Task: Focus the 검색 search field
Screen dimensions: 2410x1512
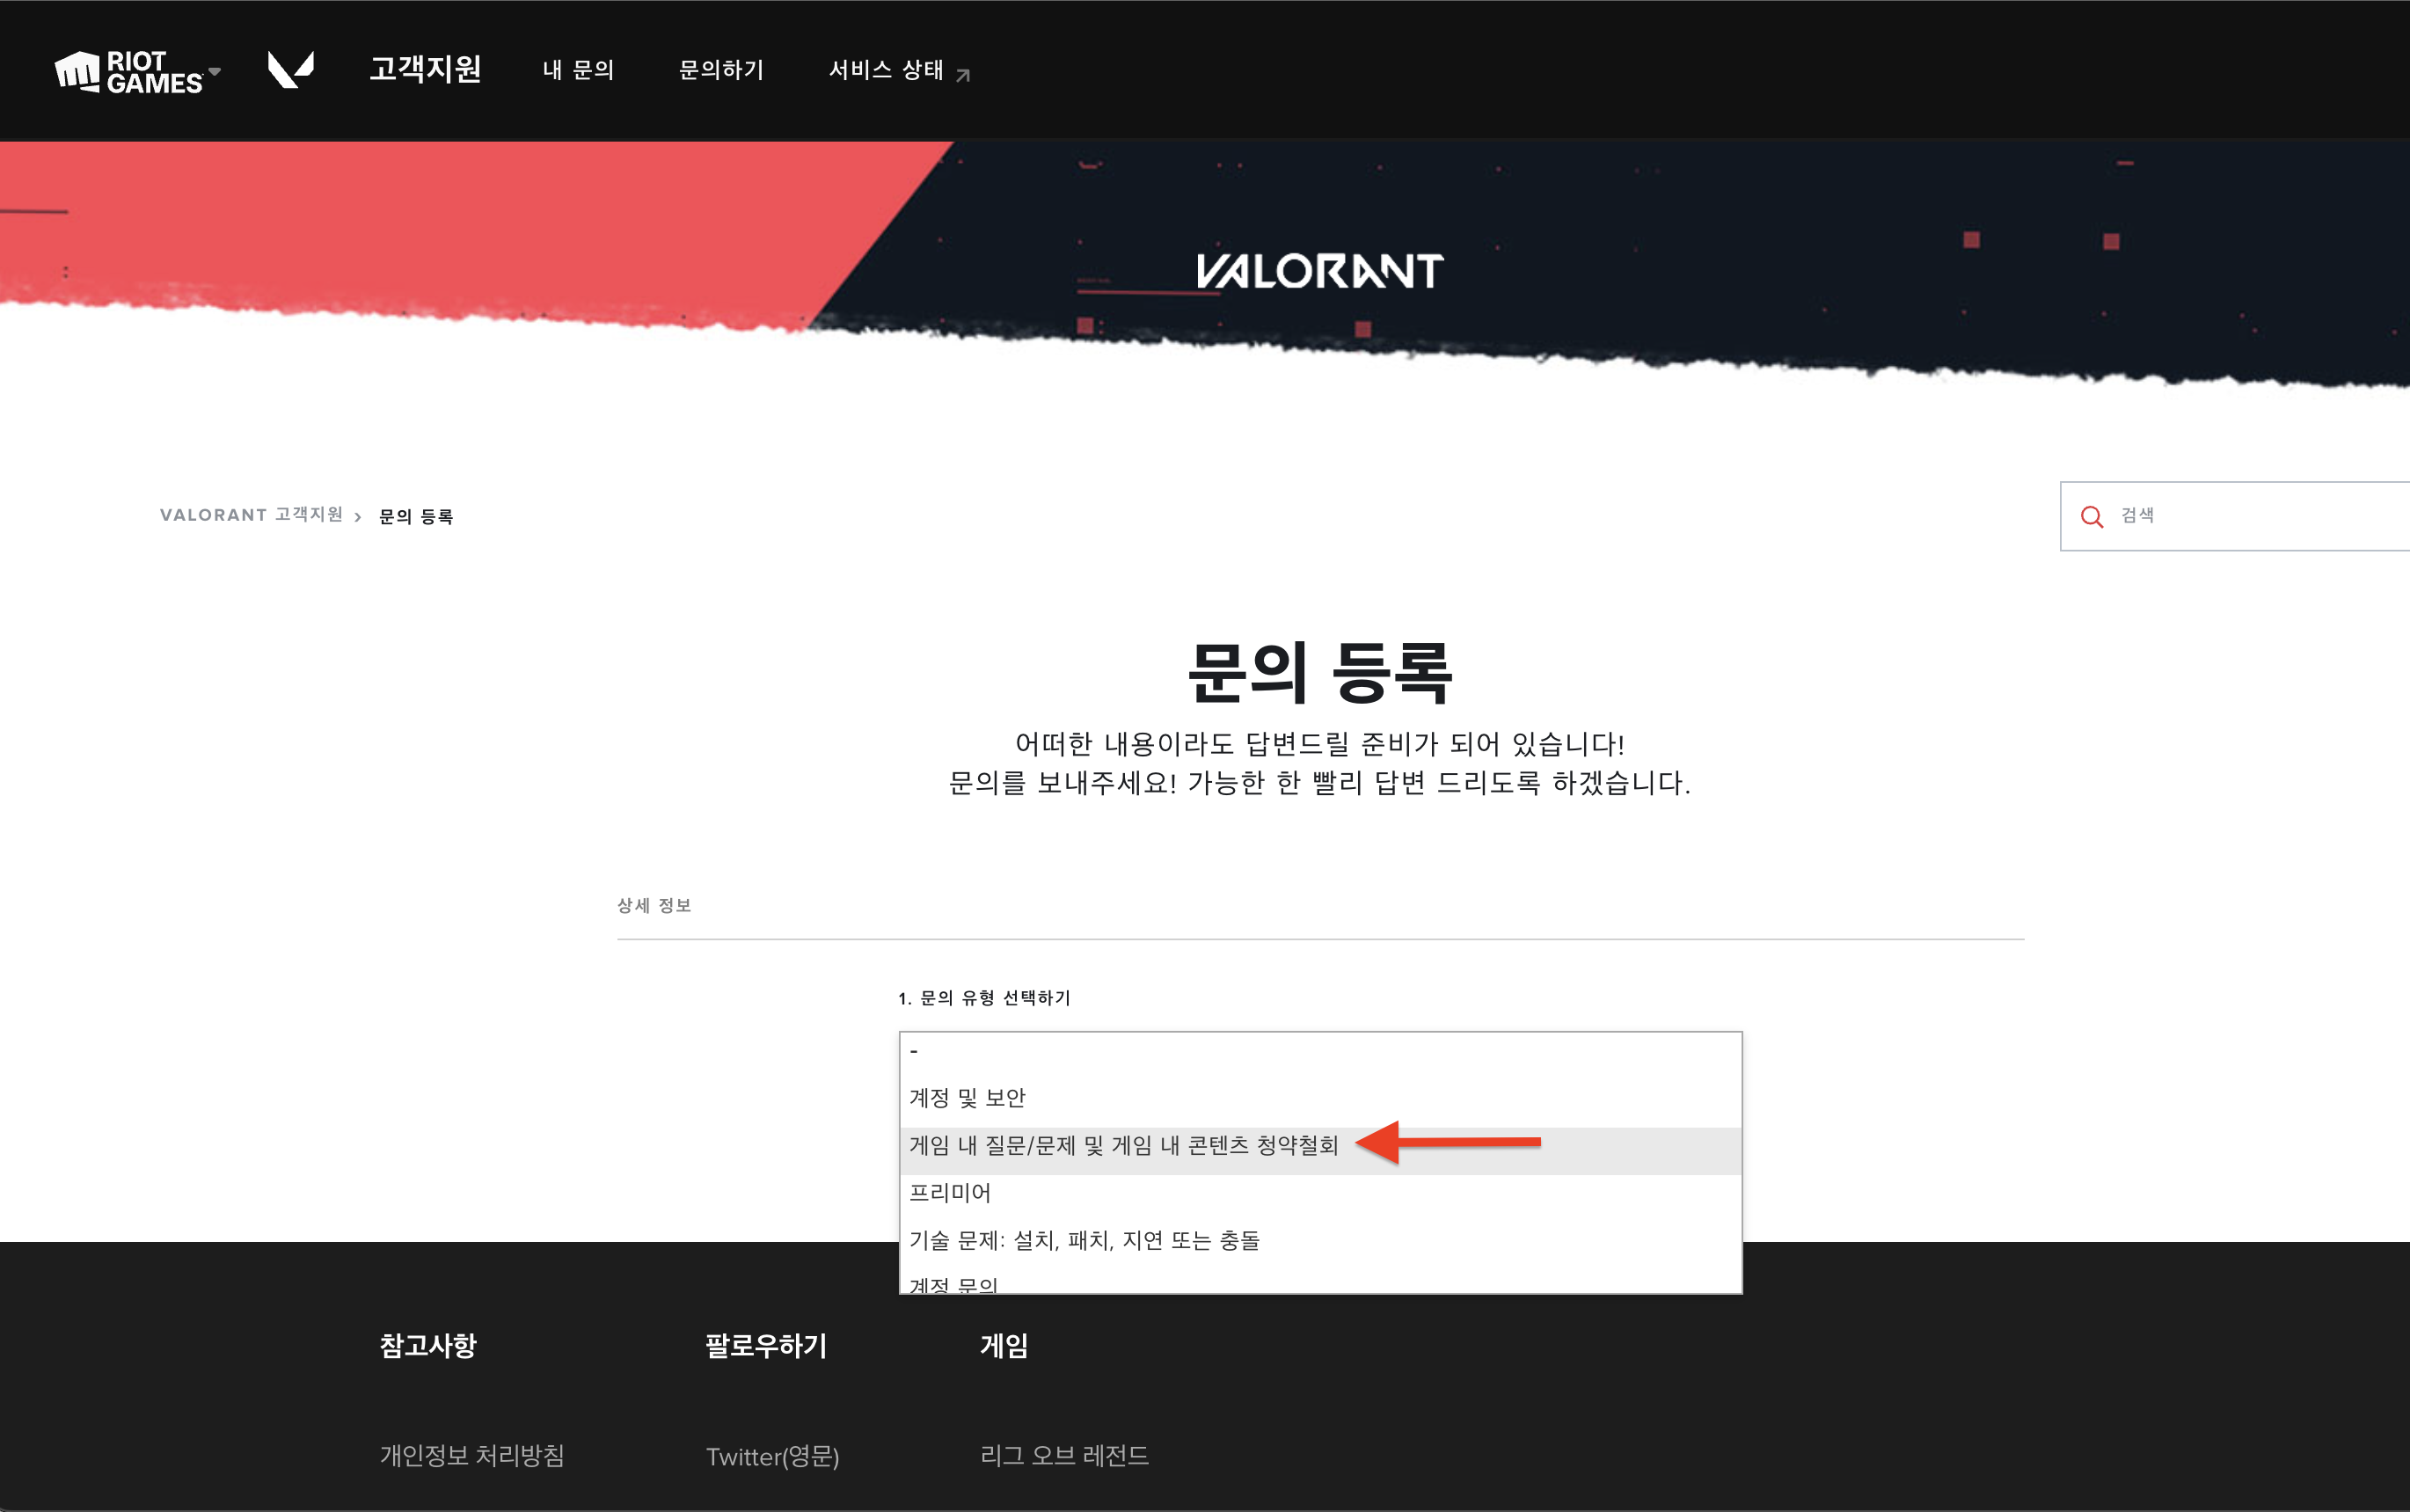Action: coord(2235,516)
